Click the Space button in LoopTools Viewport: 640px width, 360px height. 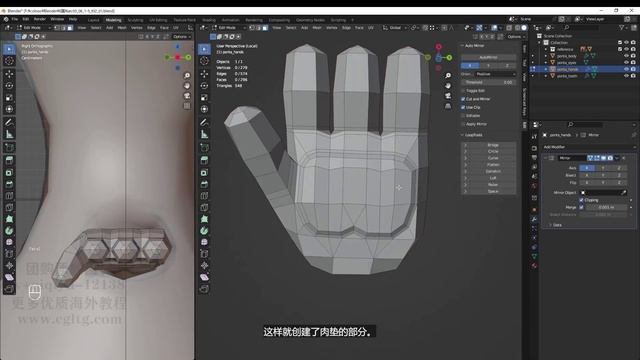tap(492, 191)
